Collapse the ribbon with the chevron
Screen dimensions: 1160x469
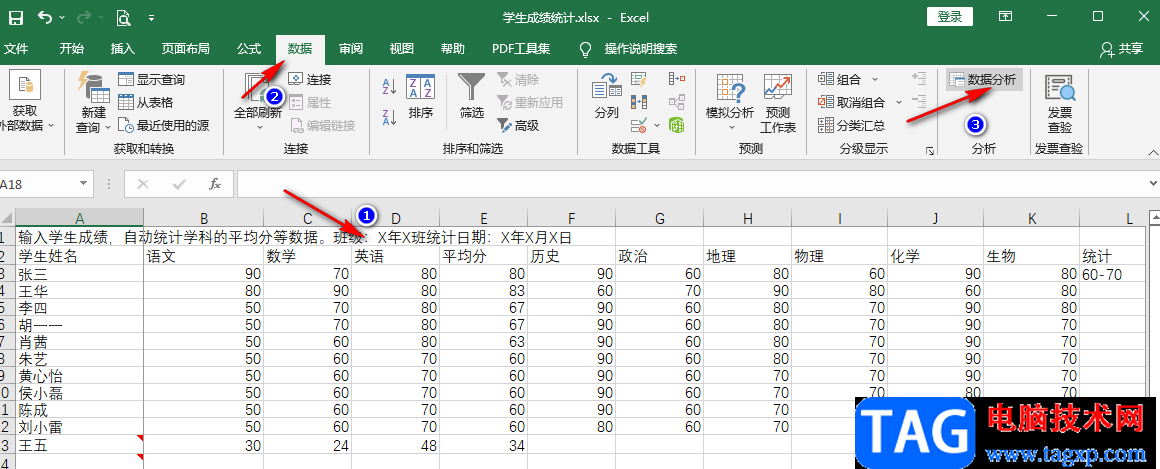coord(1153,150)
